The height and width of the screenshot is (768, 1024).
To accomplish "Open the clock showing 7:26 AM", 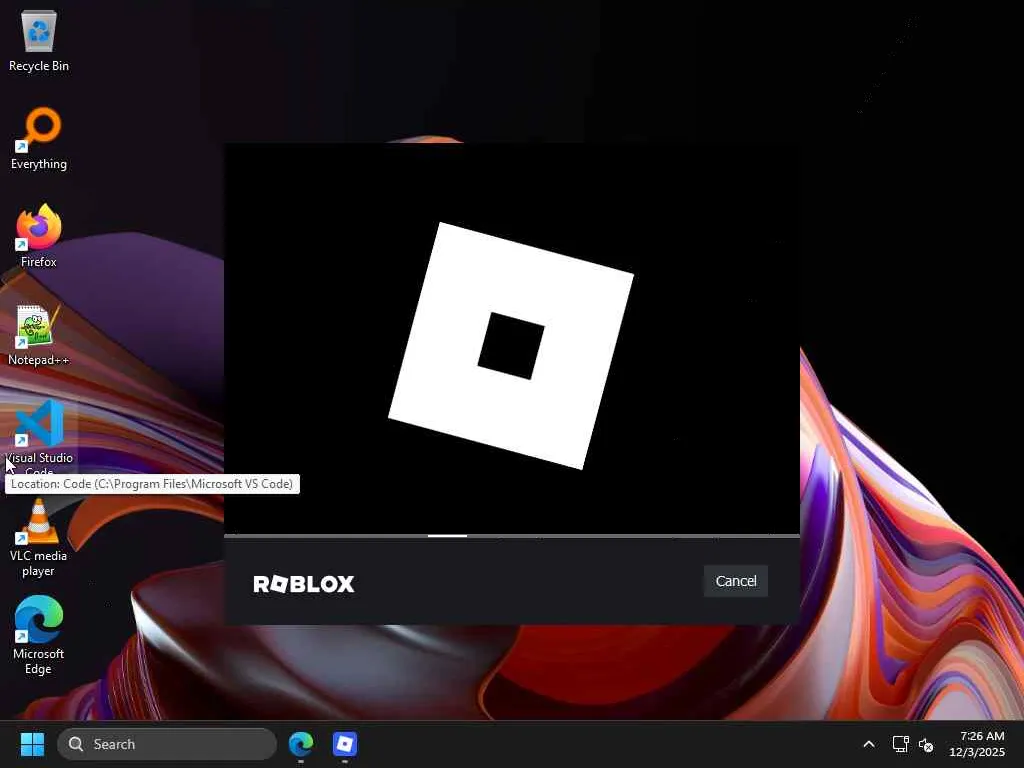I will (977, 744).
